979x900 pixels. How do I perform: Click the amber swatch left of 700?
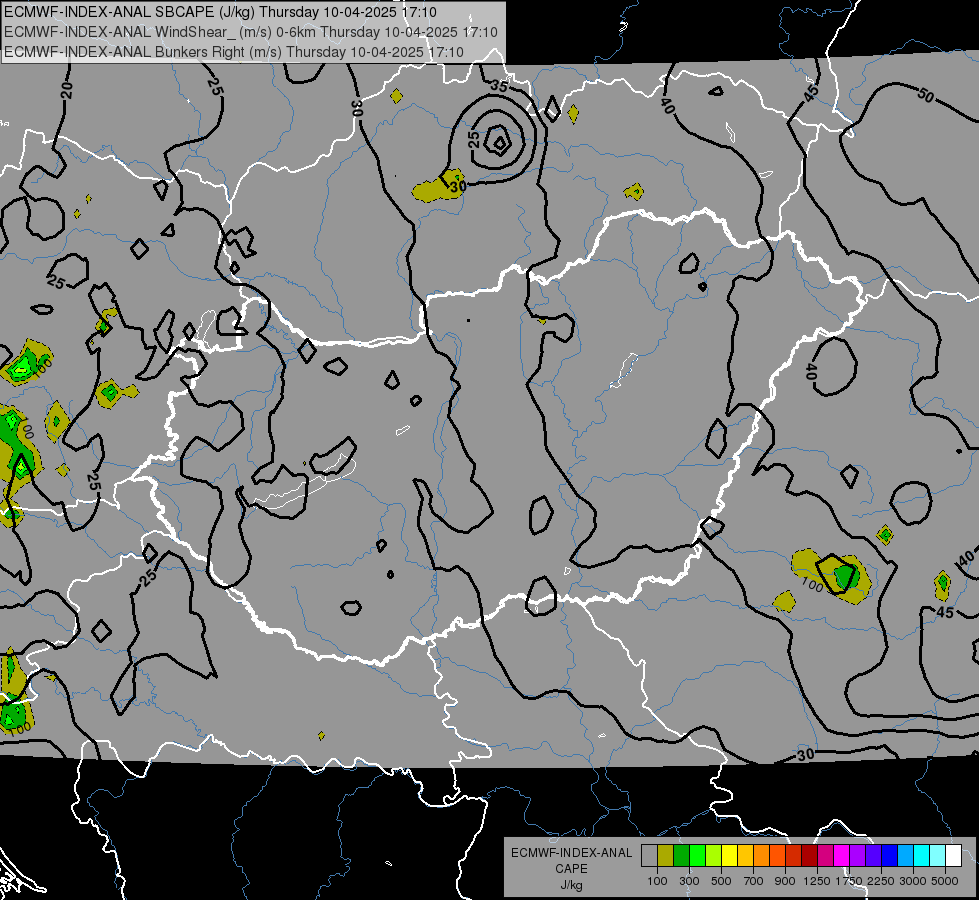(x=745, y=856)
